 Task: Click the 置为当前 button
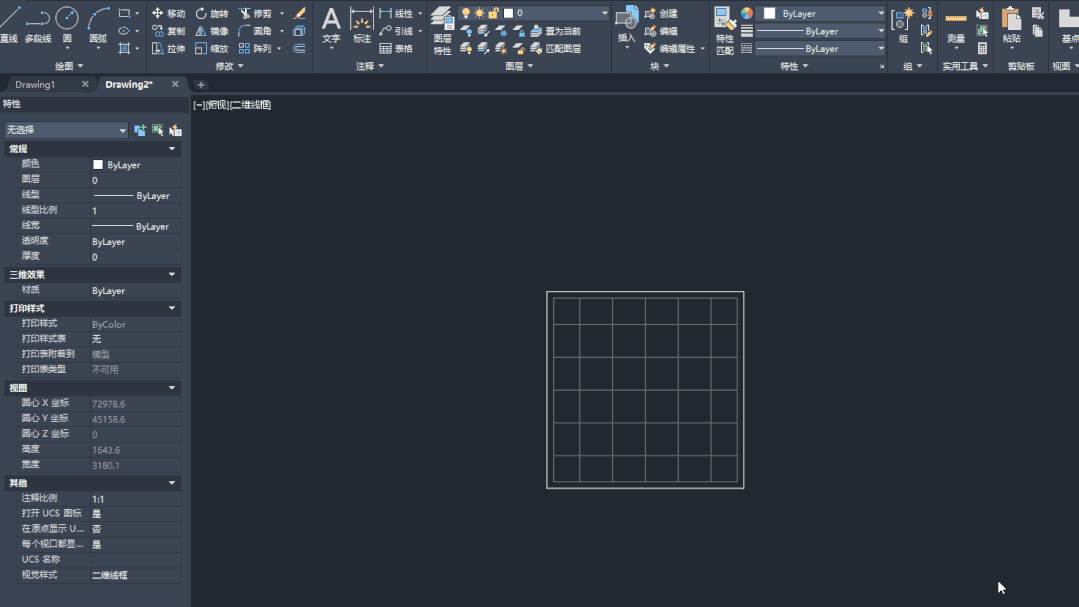click(555, 31)
